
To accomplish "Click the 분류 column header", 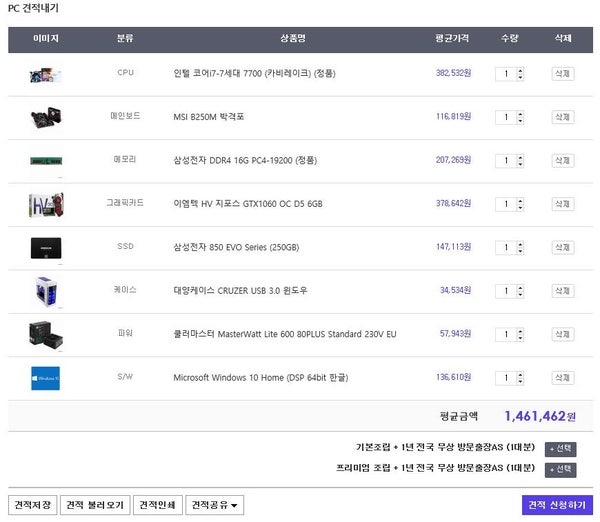I will (x=125, y=38).
